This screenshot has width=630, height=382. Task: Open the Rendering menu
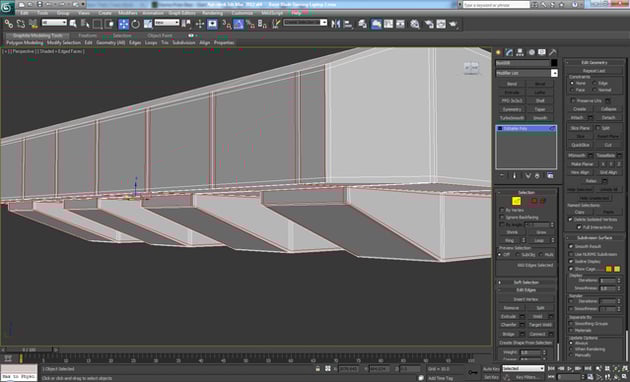[212, 13]
